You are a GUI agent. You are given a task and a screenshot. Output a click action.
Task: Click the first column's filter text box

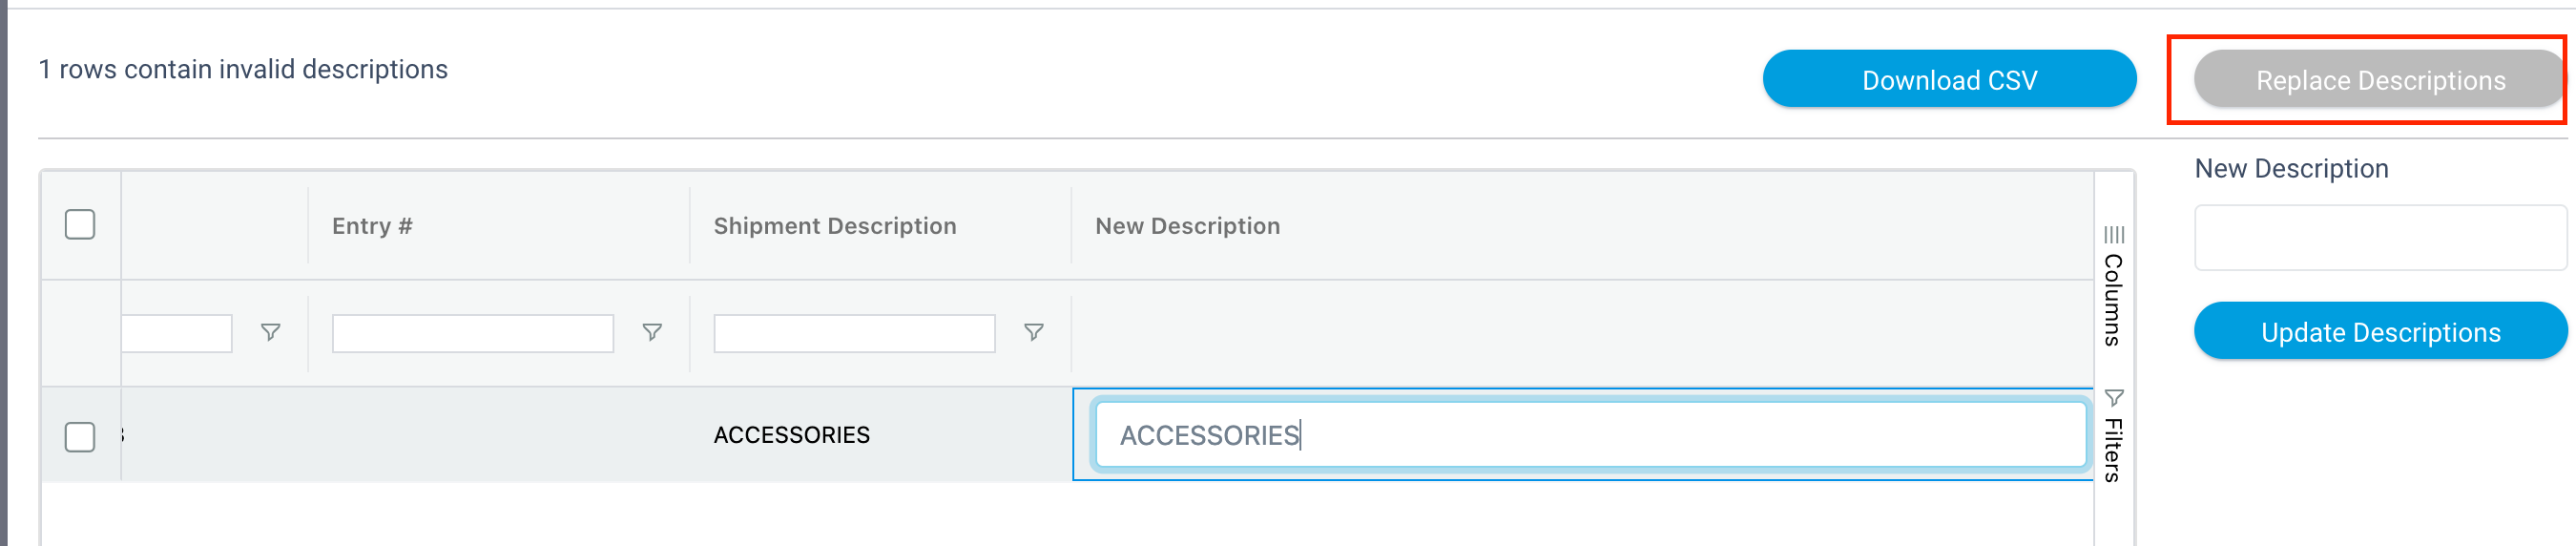(177, 333)
